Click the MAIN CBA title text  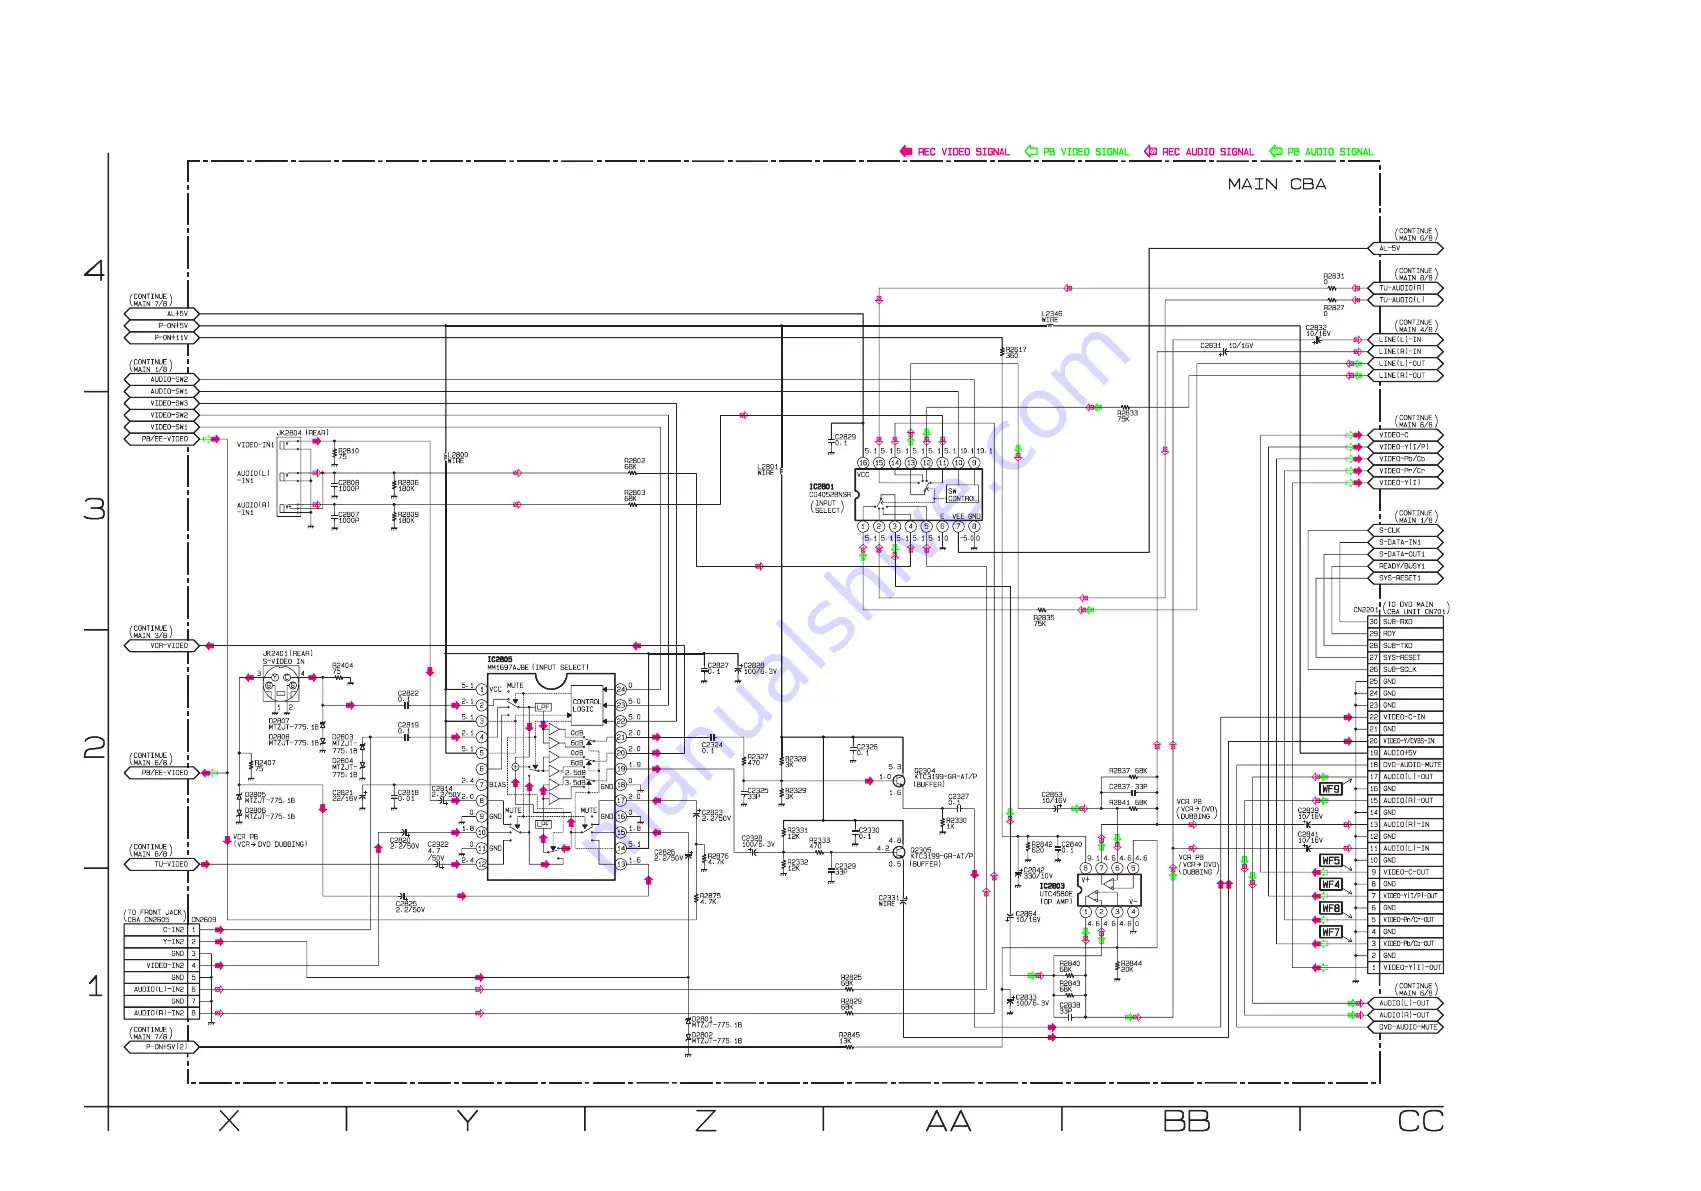coord(1277,184)
